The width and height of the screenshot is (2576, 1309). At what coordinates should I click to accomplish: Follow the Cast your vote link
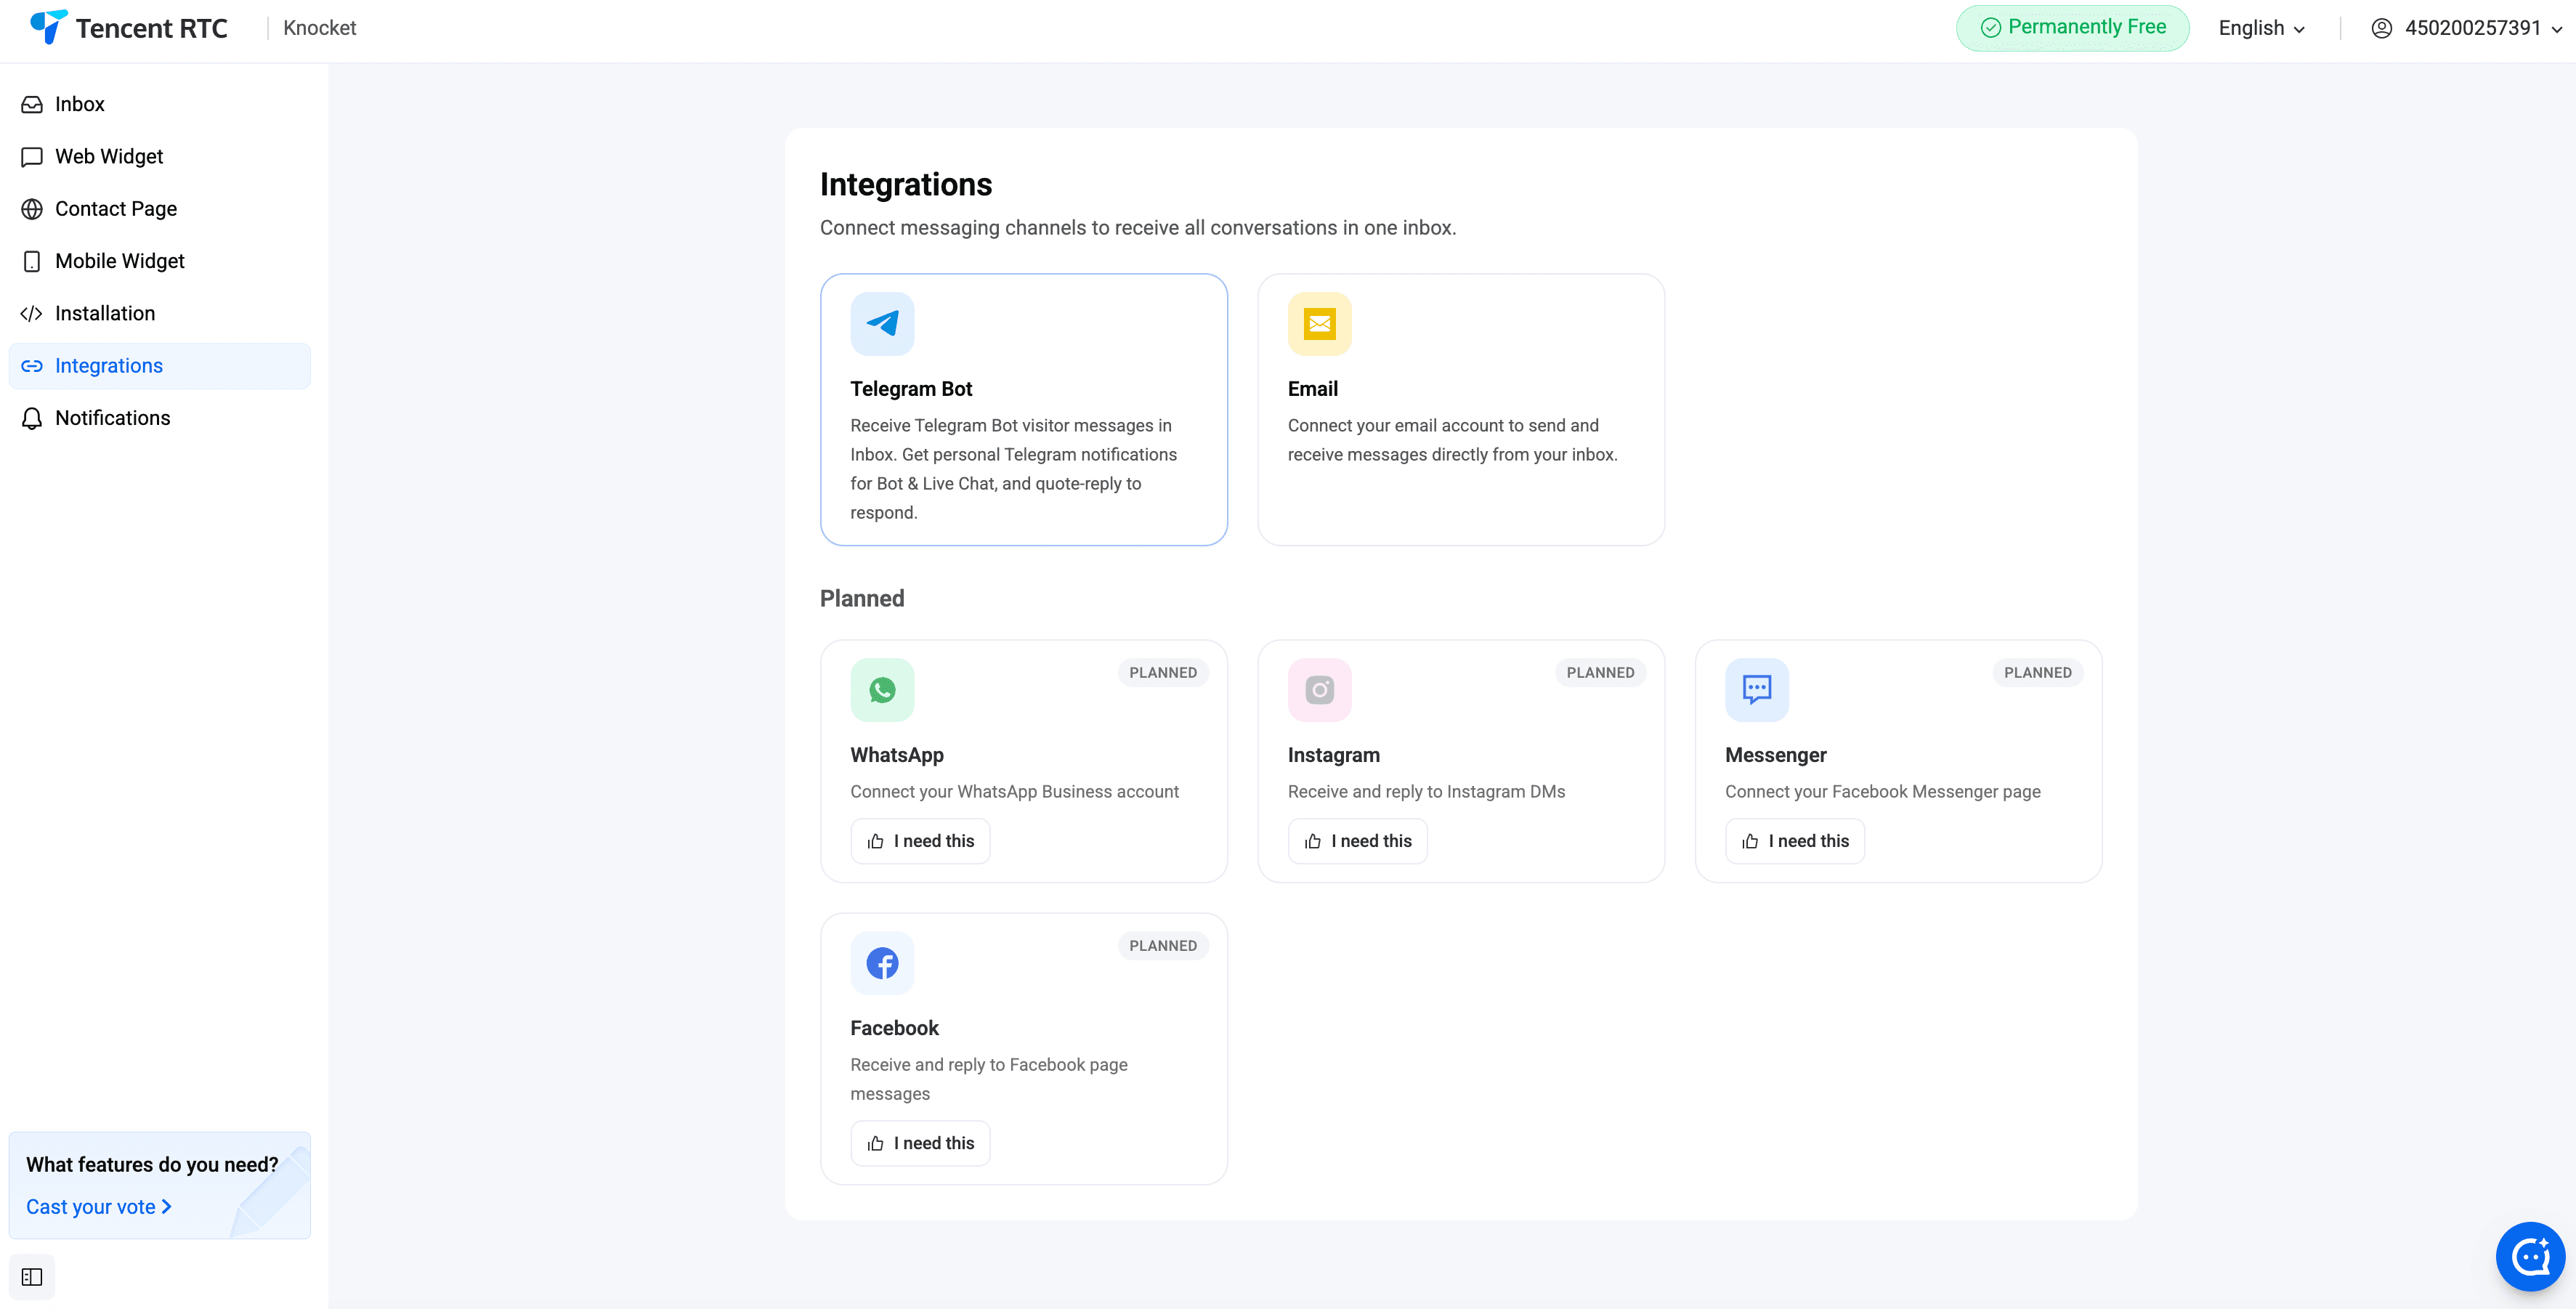(x=99, y=1207)
